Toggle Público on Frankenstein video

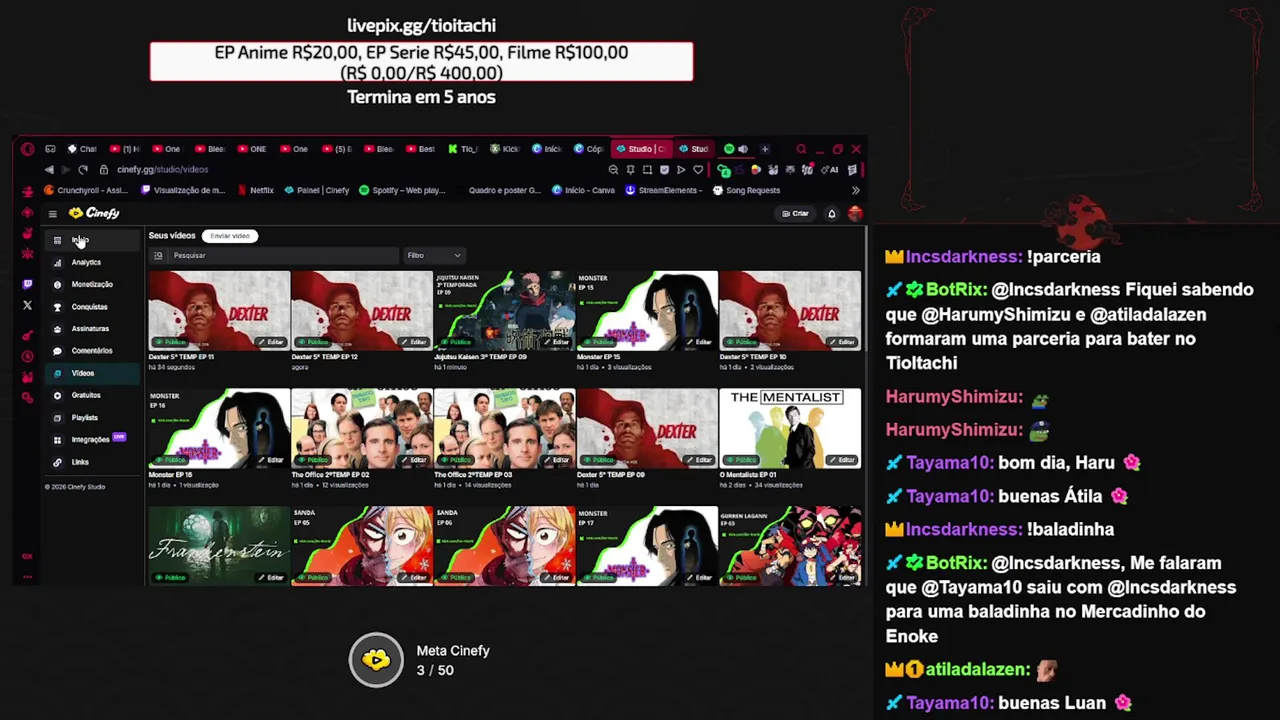pos(171,578)
